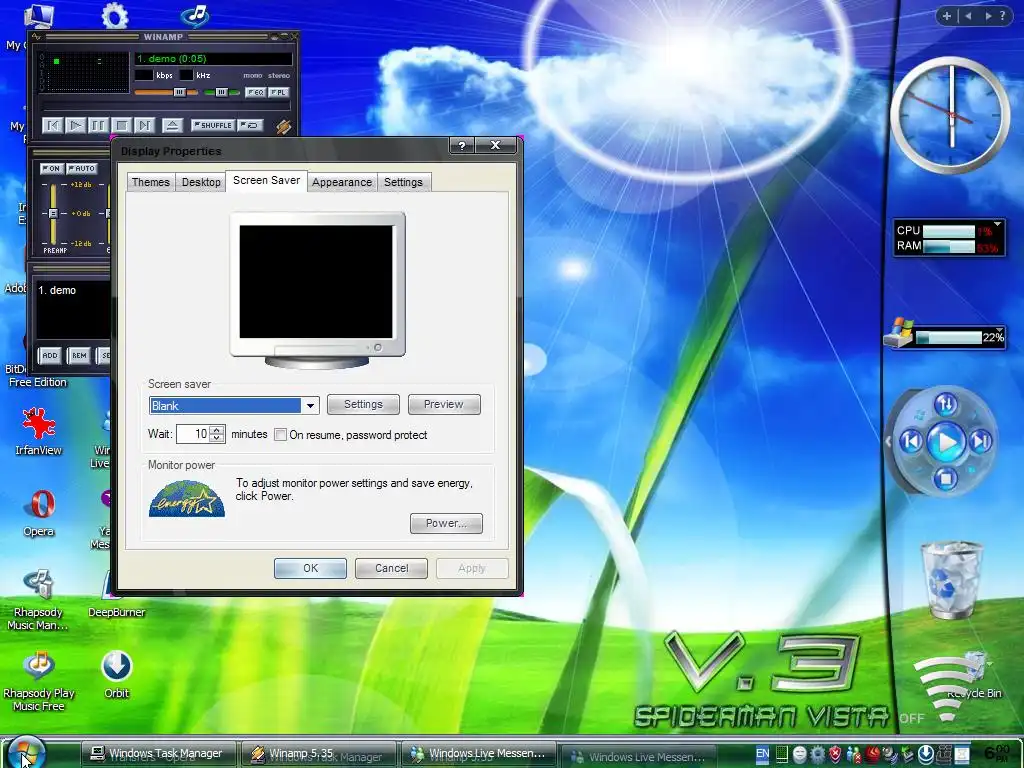Toggle Winamp repeat mode
Viewport: 1024px width, 768px height.
tap(250, 125)
